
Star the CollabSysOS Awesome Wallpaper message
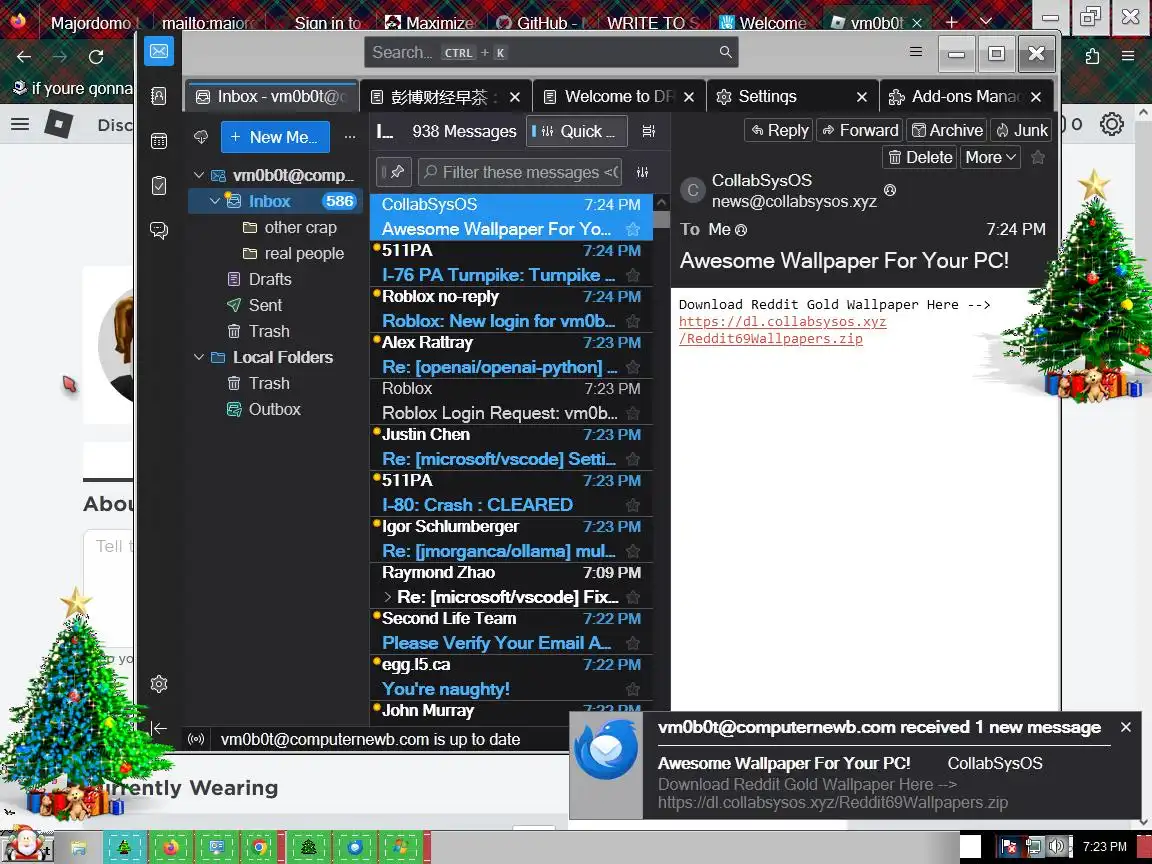click(633, 229)
